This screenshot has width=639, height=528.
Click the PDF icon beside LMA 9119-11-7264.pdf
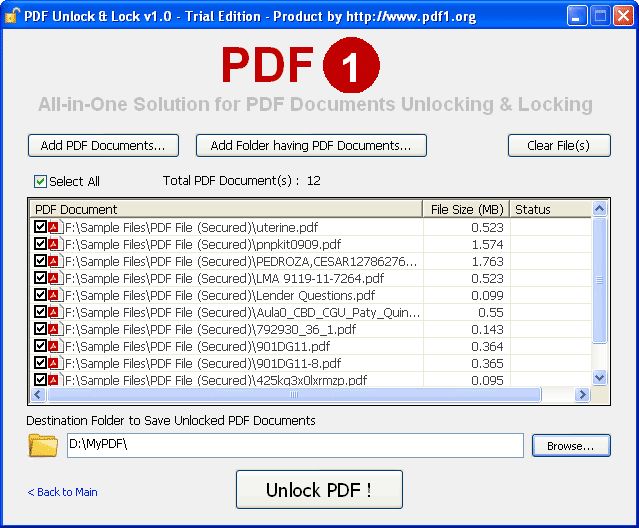pyautogui.click(x=55, y=278)
